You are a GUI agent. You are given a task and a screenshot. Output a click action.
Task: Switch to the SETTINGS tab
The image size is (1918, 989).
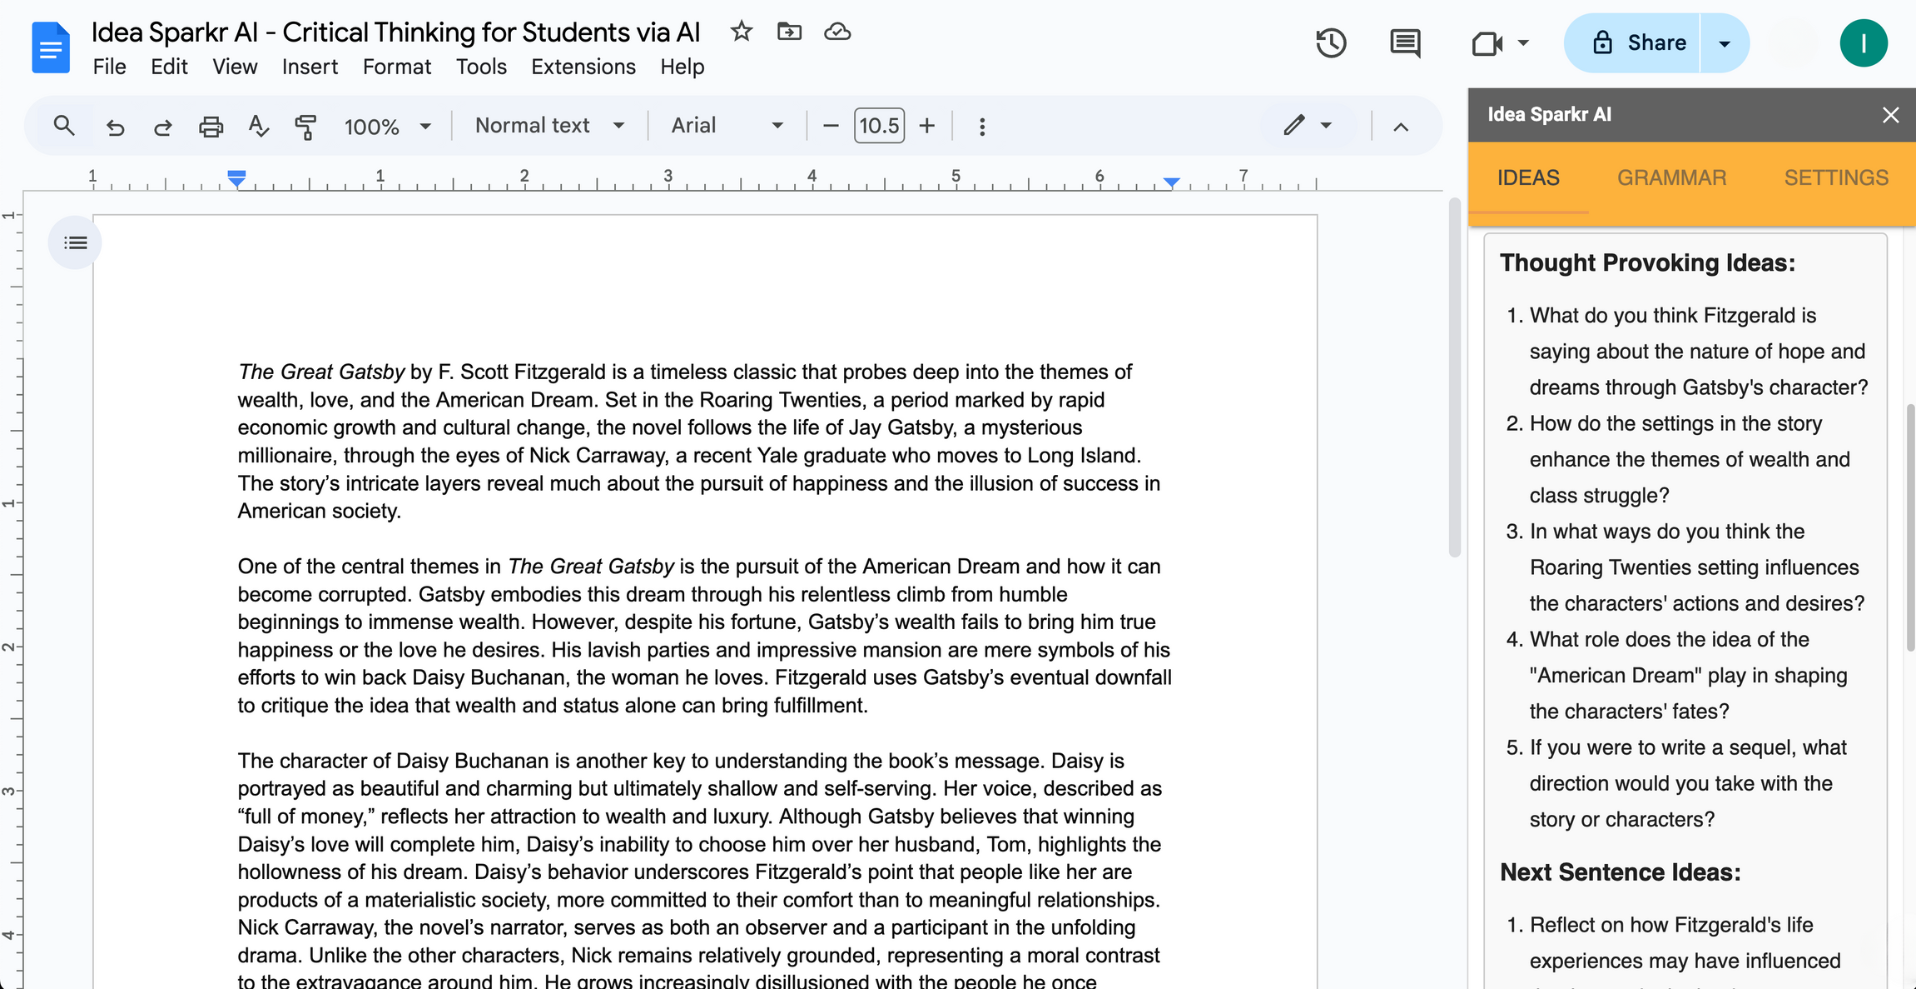1836,178
